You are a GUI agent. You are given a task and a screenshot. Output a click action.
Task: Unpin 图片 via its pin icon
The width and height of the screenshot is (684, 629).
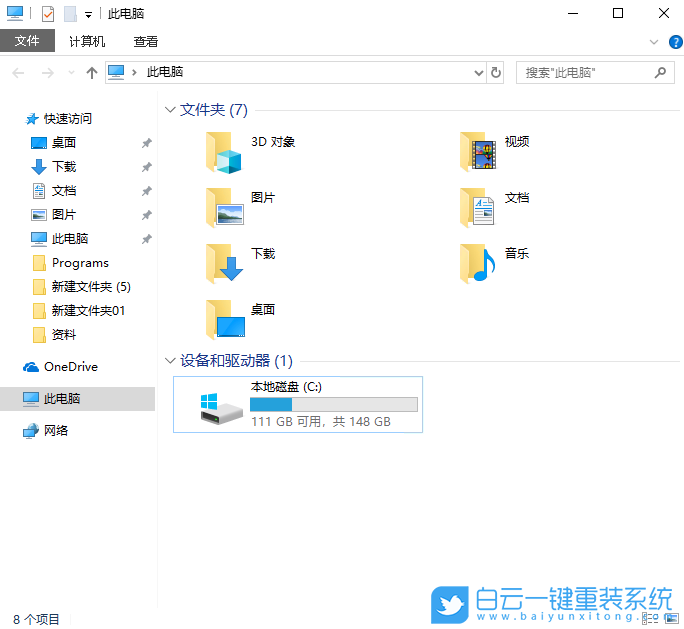point(147,215)
